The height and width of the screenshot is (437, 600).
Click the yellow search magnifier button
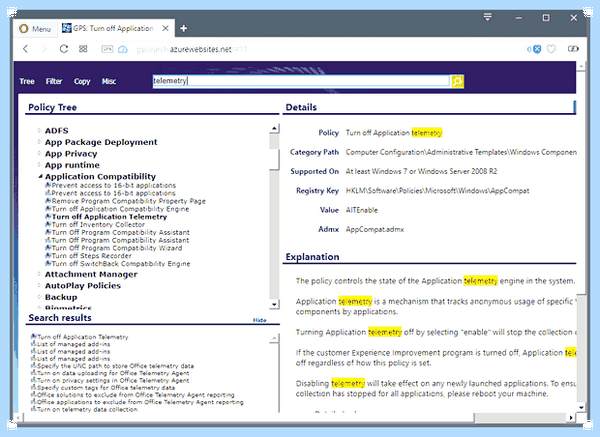[x=457, y=81]
